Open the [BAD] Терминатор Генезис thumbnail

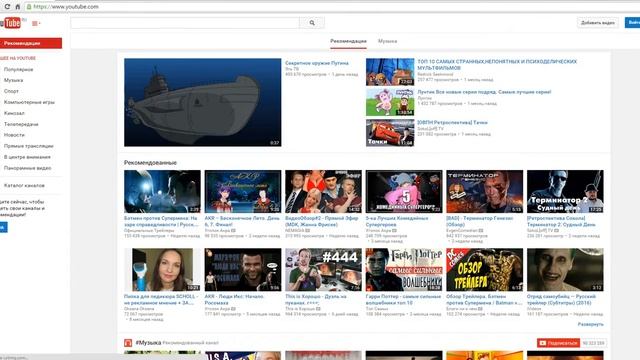[484, 191]
